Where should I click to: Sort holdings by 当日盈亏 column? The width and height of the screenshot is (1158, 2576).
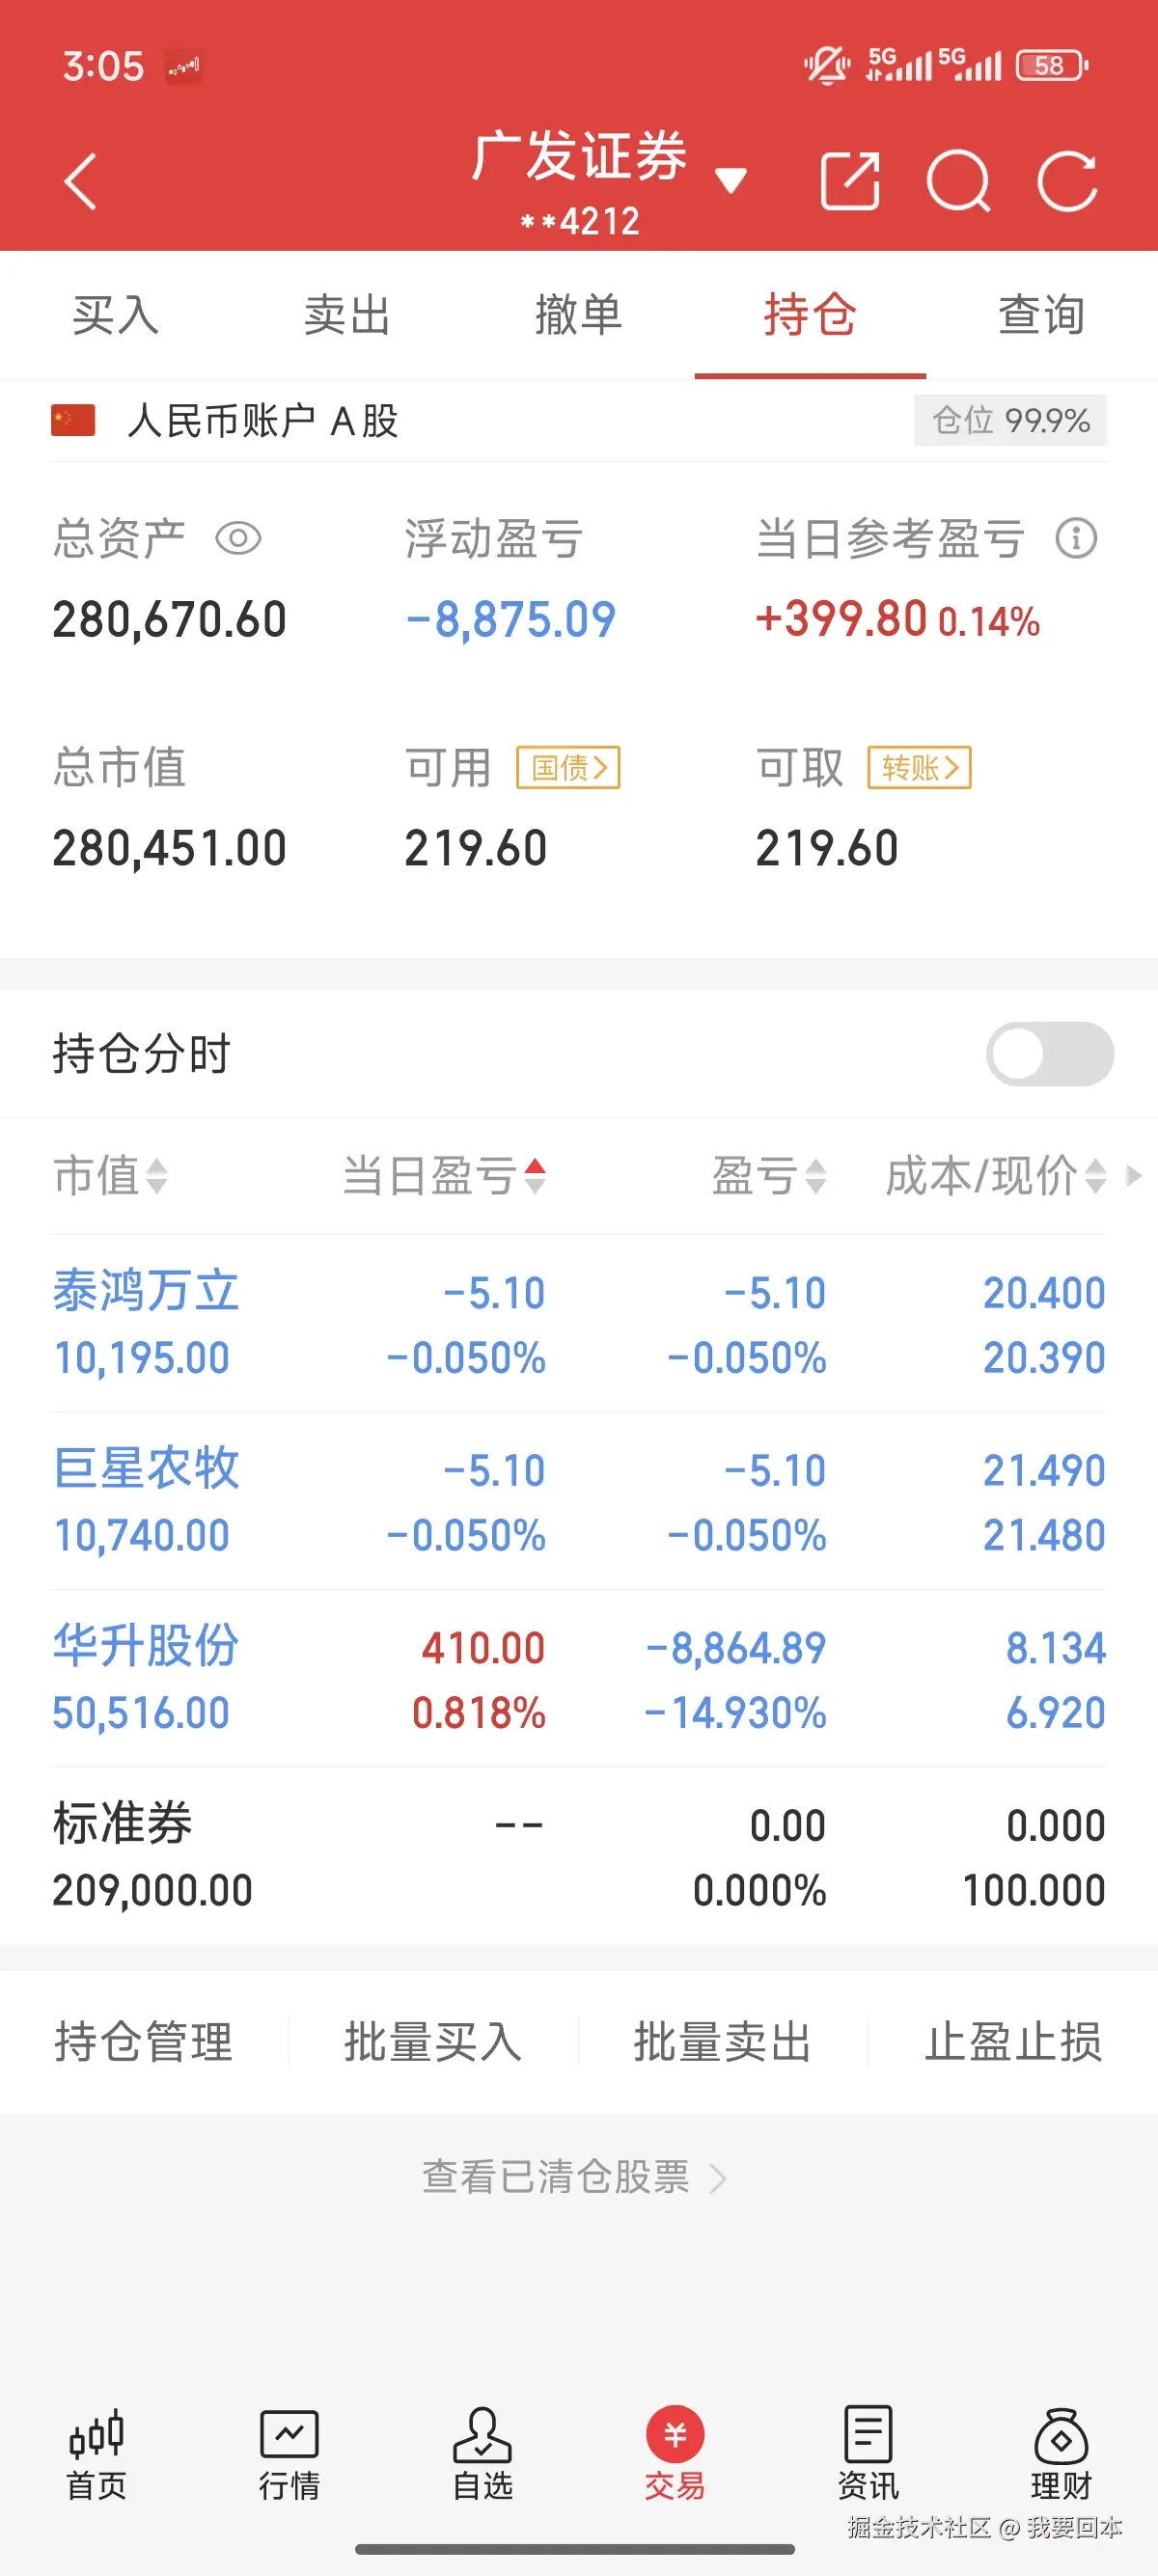(x=443, y=1175)
